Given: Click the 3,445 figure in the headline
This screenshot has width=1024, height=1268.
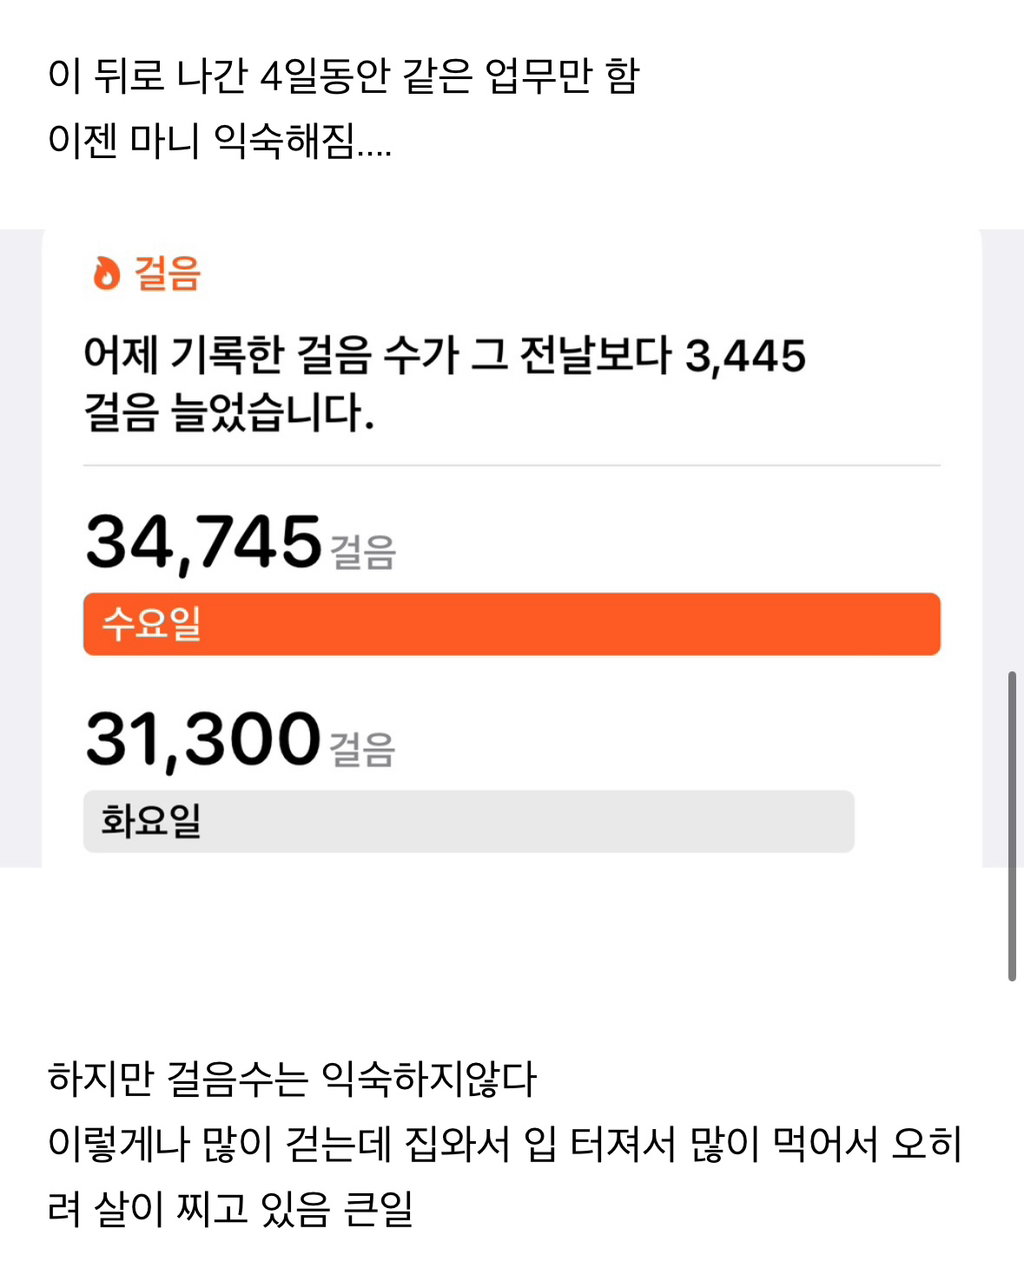Looking at the screenshot, I should [745, 356].
